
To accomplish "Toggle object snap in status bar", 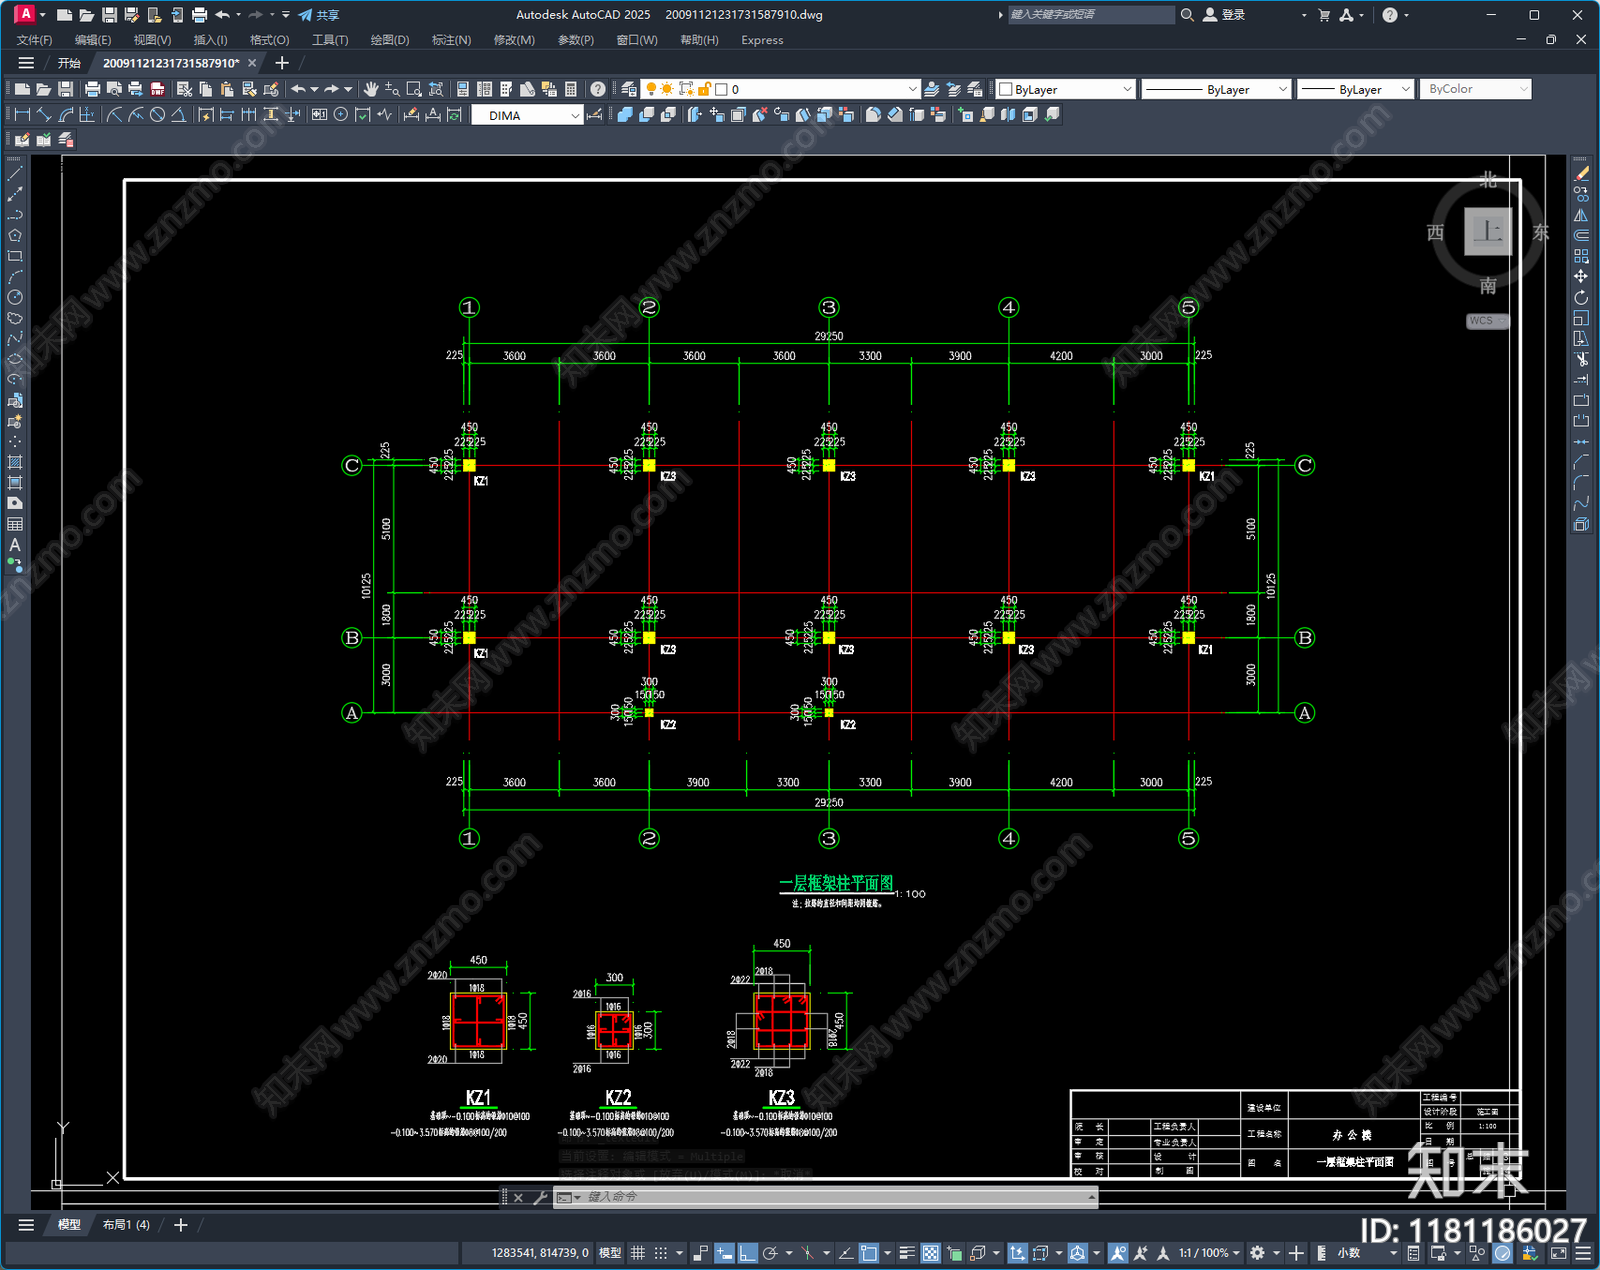I will 869,1253.
